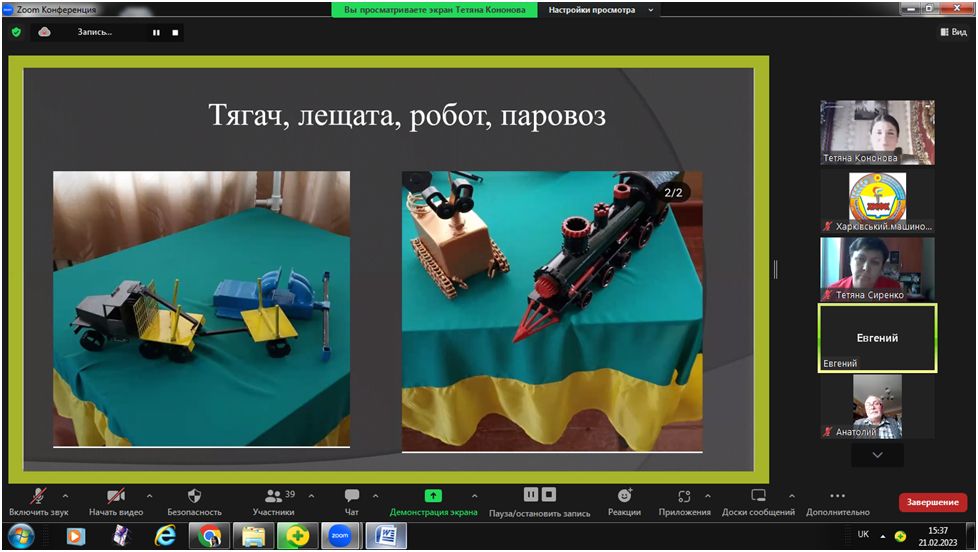Open the More (Дополнительно) menu
Viewport: 978px width, 552px height.
tap(838, 502)
